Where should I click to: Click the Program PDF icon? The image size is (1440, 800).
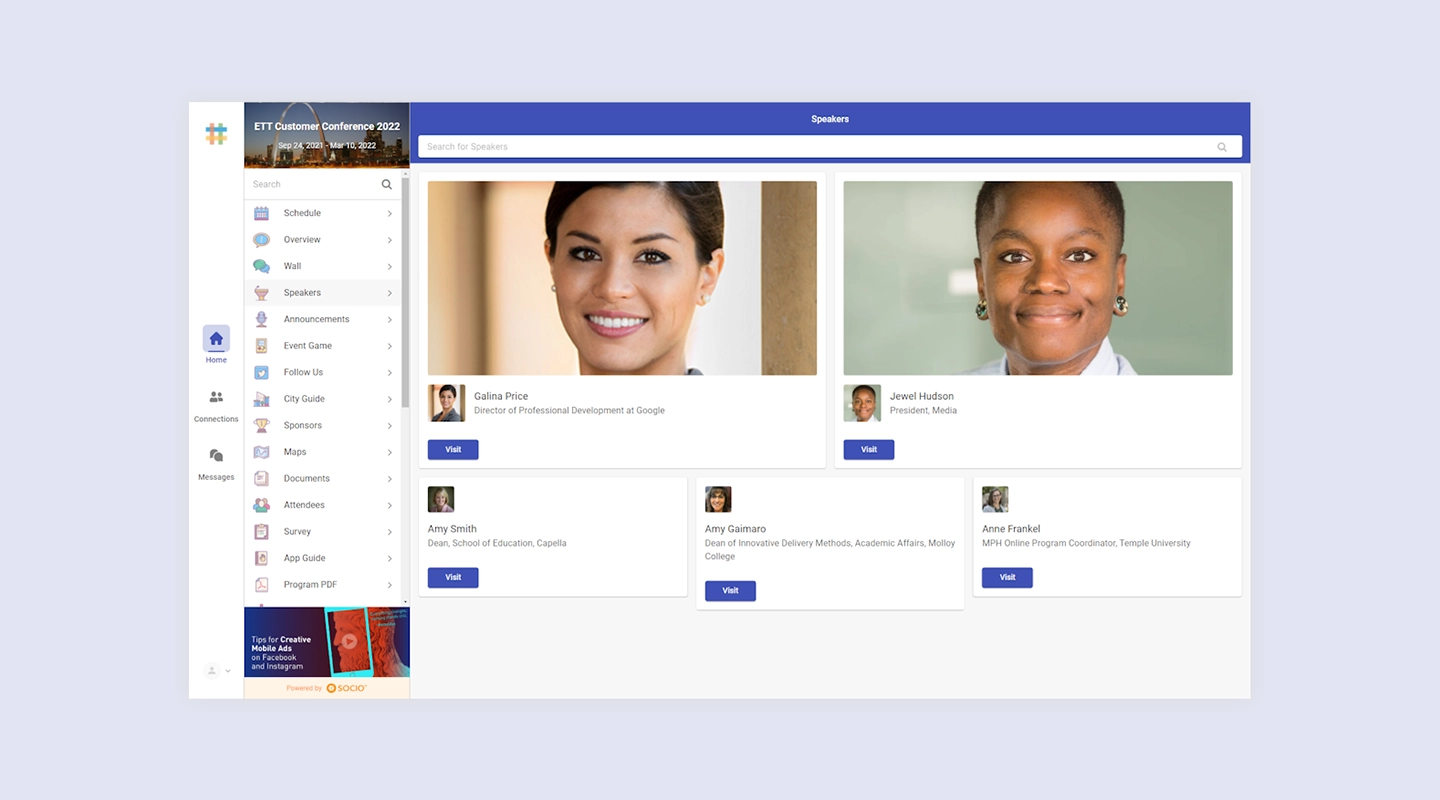[x=263, y=584]
